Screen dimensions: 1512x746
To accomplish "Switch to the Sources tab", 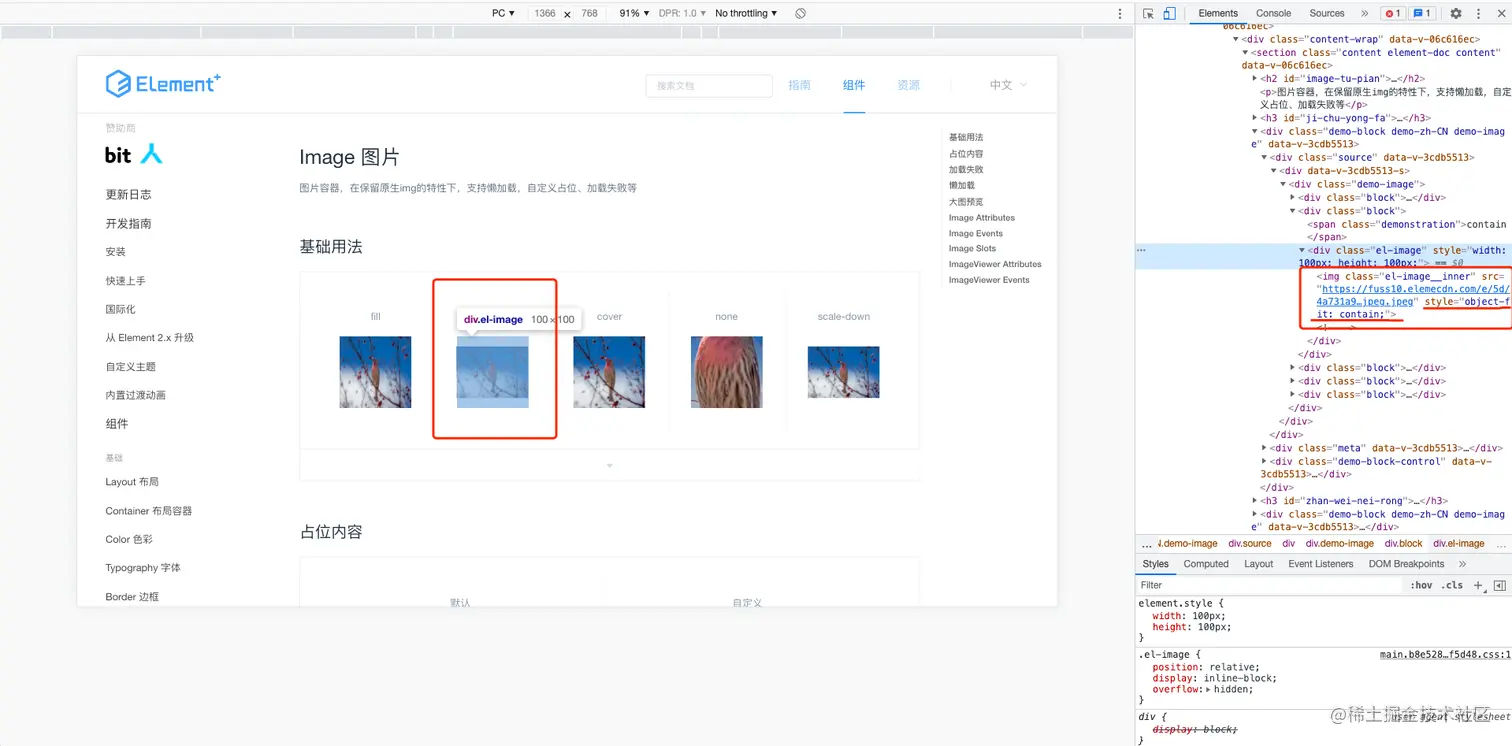I will pyautogui.click(x=1327, y=13).
